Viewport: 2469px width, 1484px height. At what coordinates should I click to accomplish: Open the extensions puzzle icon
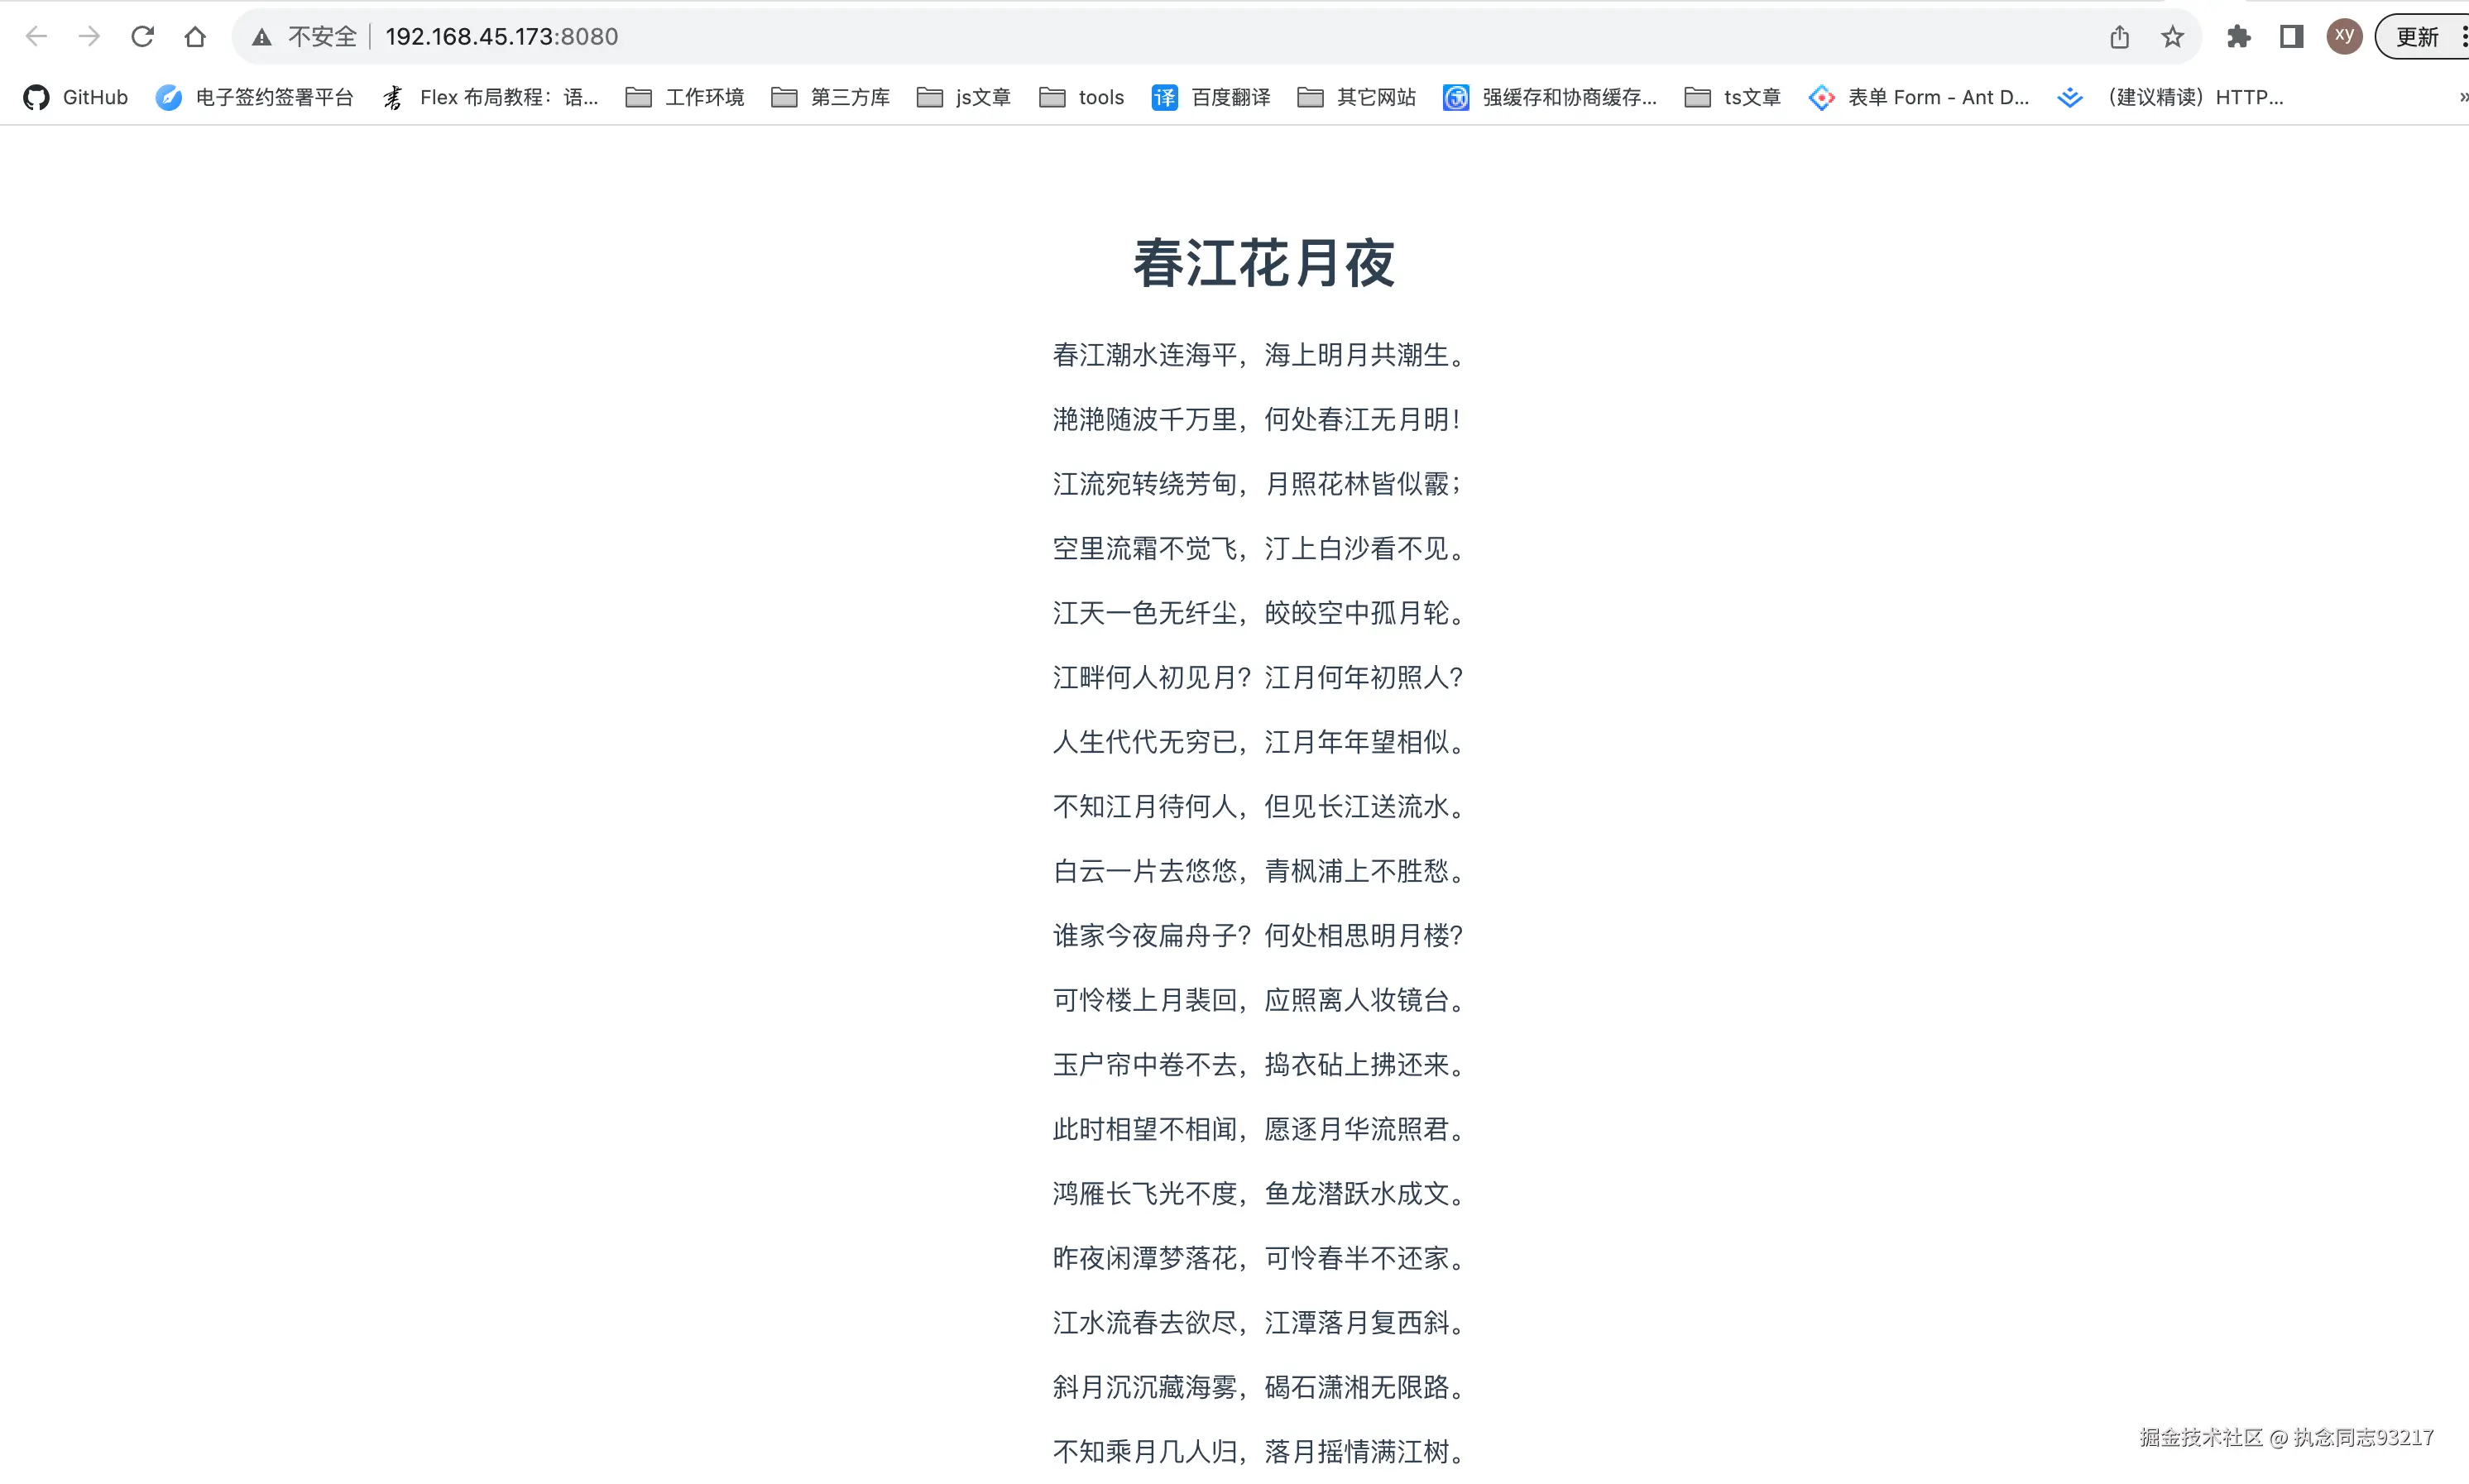point(2238,37)
